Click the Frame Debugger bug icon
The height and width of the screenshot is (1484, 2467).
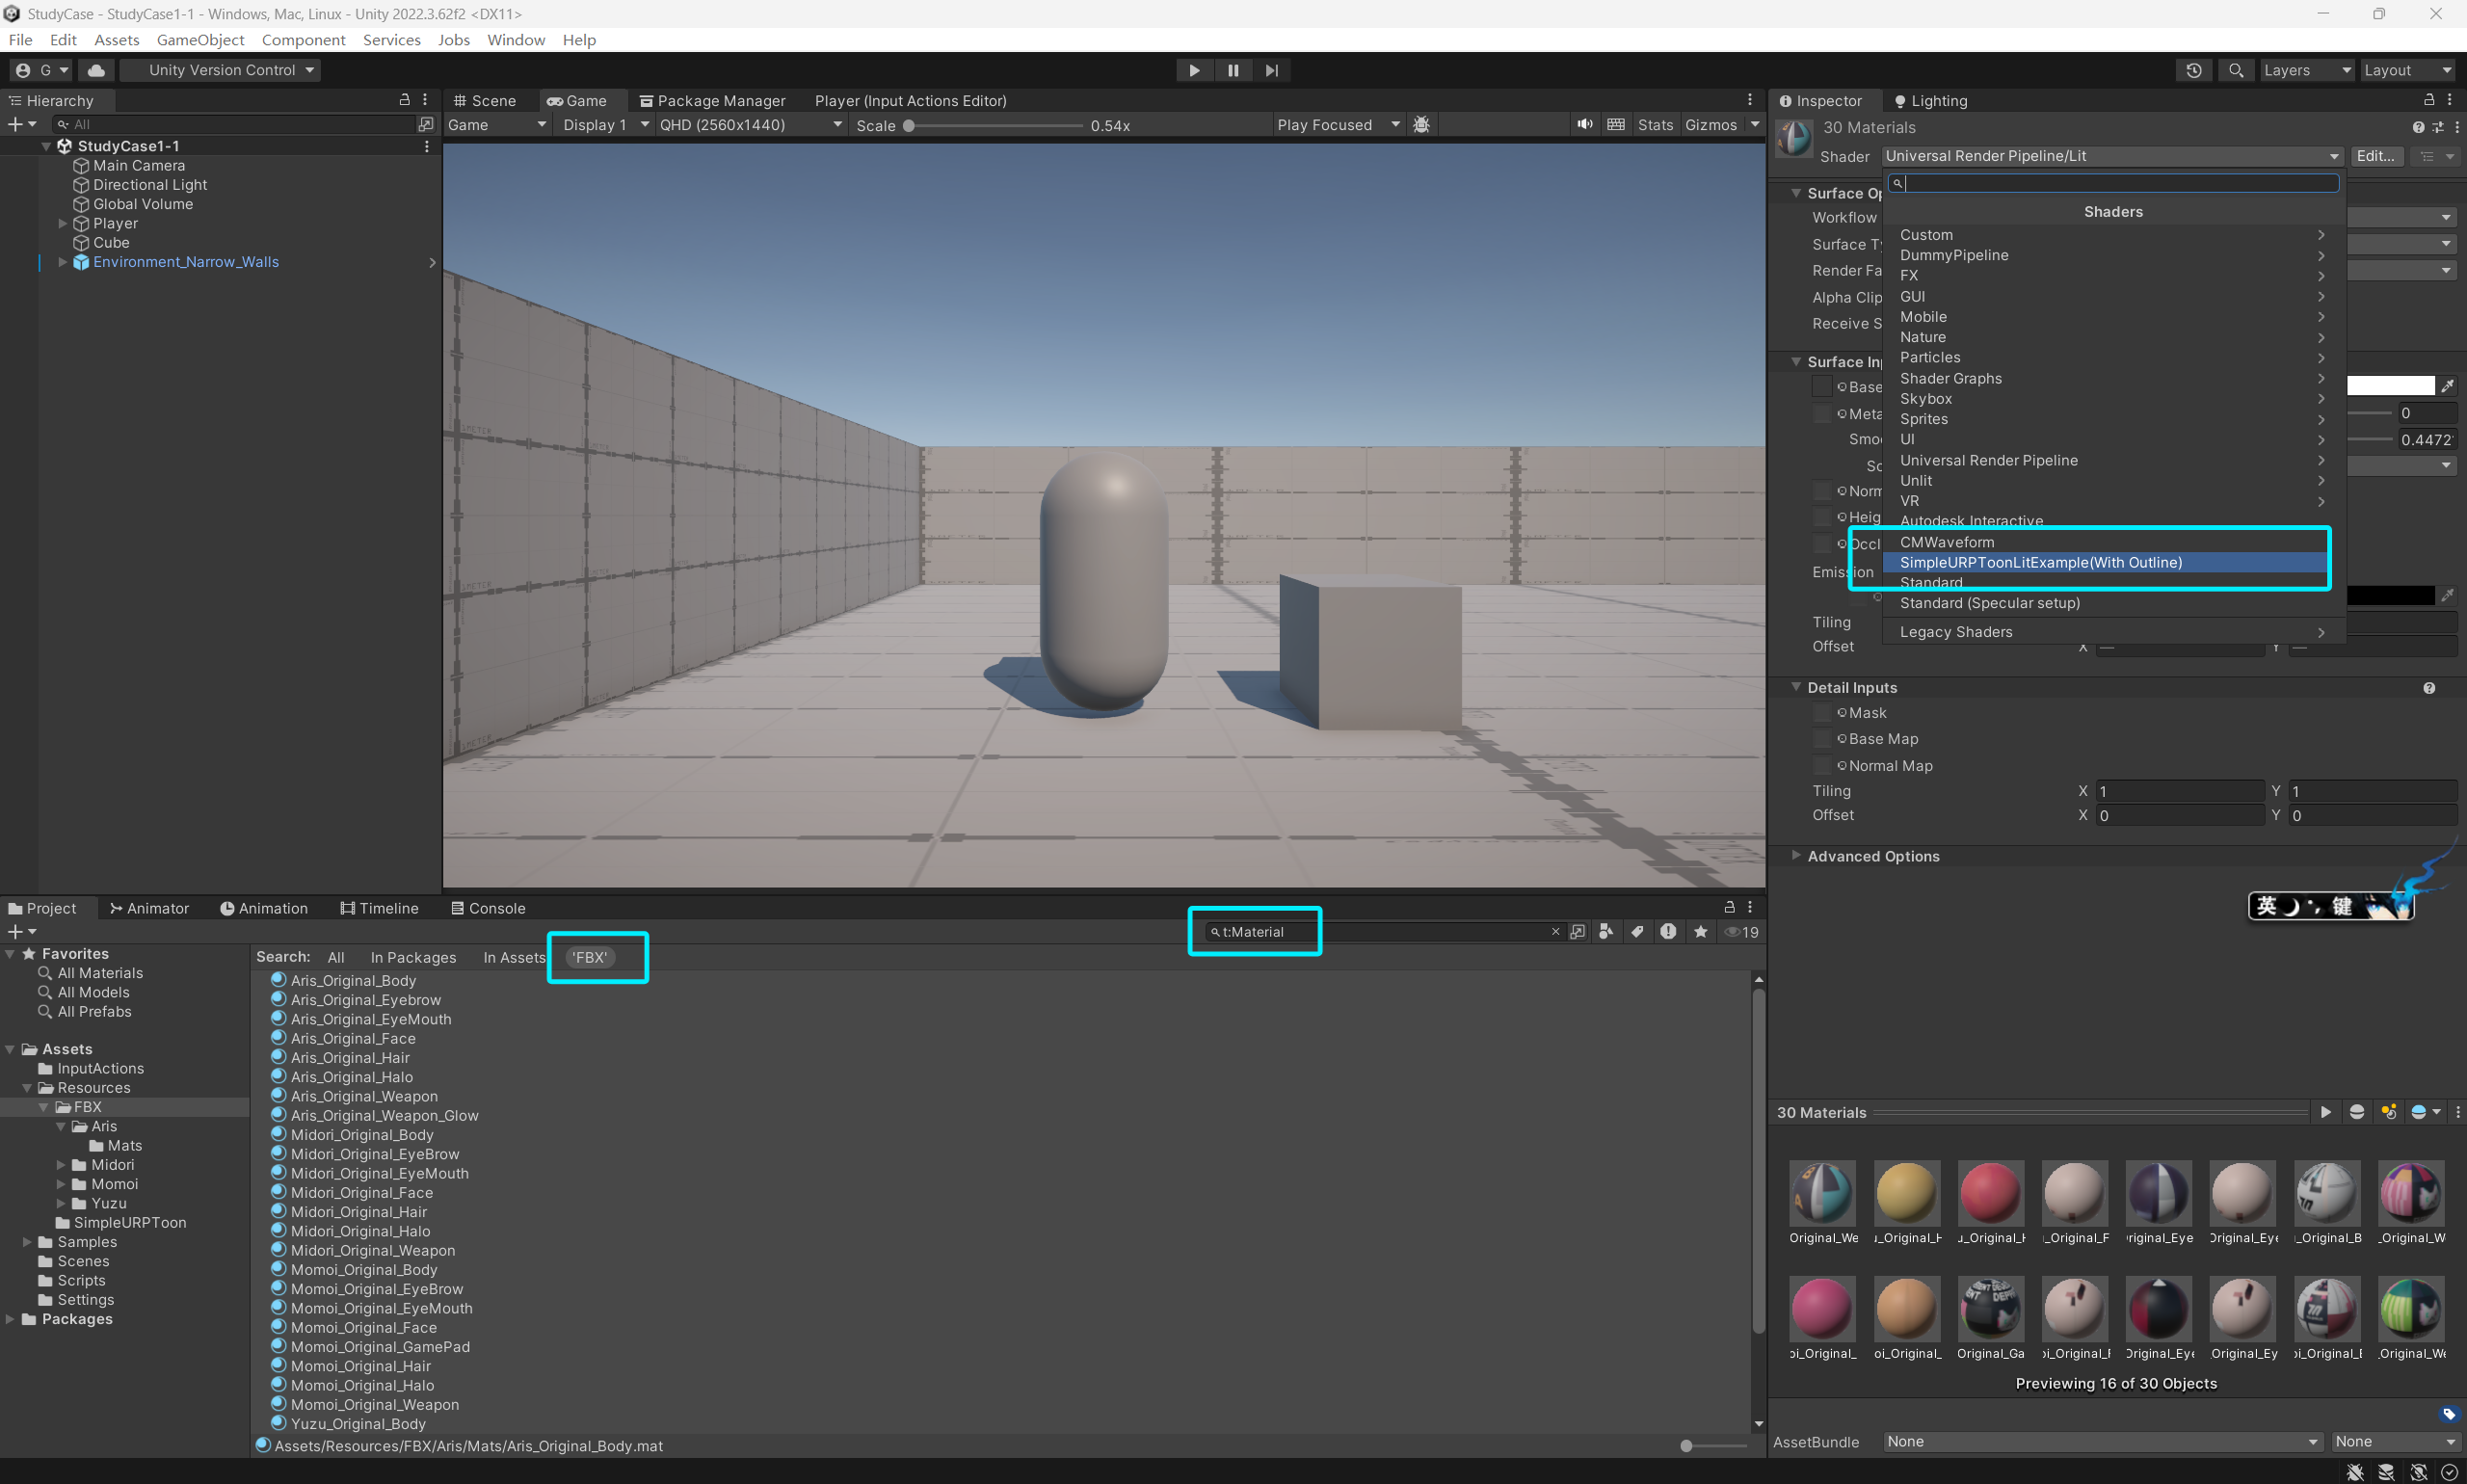(x=1421, y=125)
